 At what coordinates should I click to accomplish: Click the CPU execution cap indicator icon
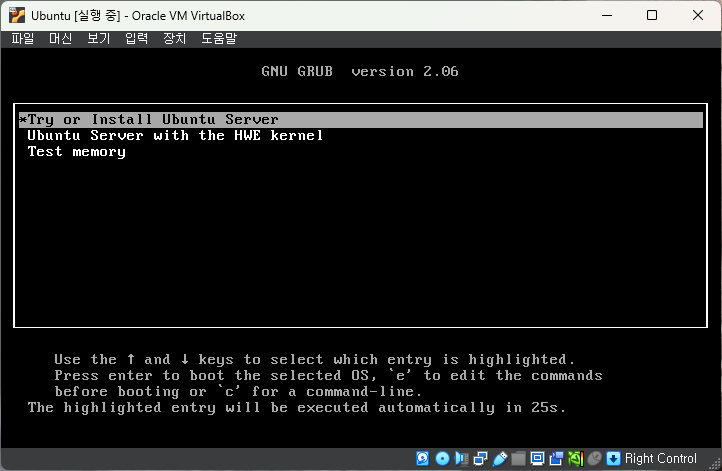(576, 459)
